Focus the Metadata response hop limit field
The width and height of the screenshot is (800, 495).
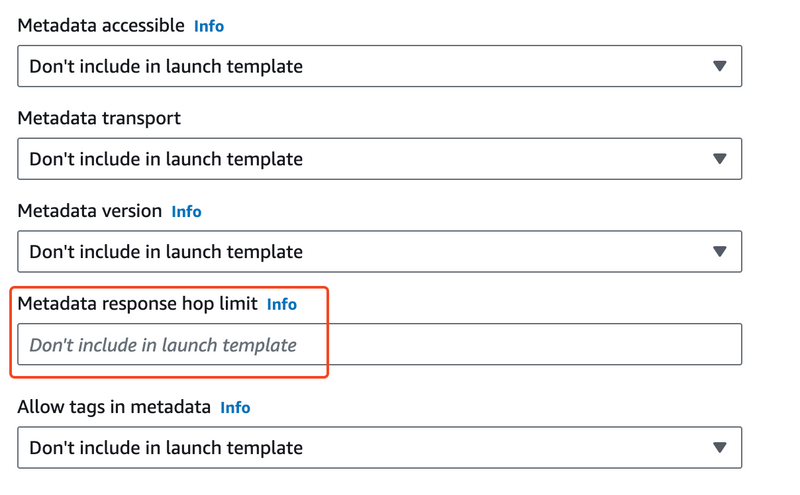point(380,344)
